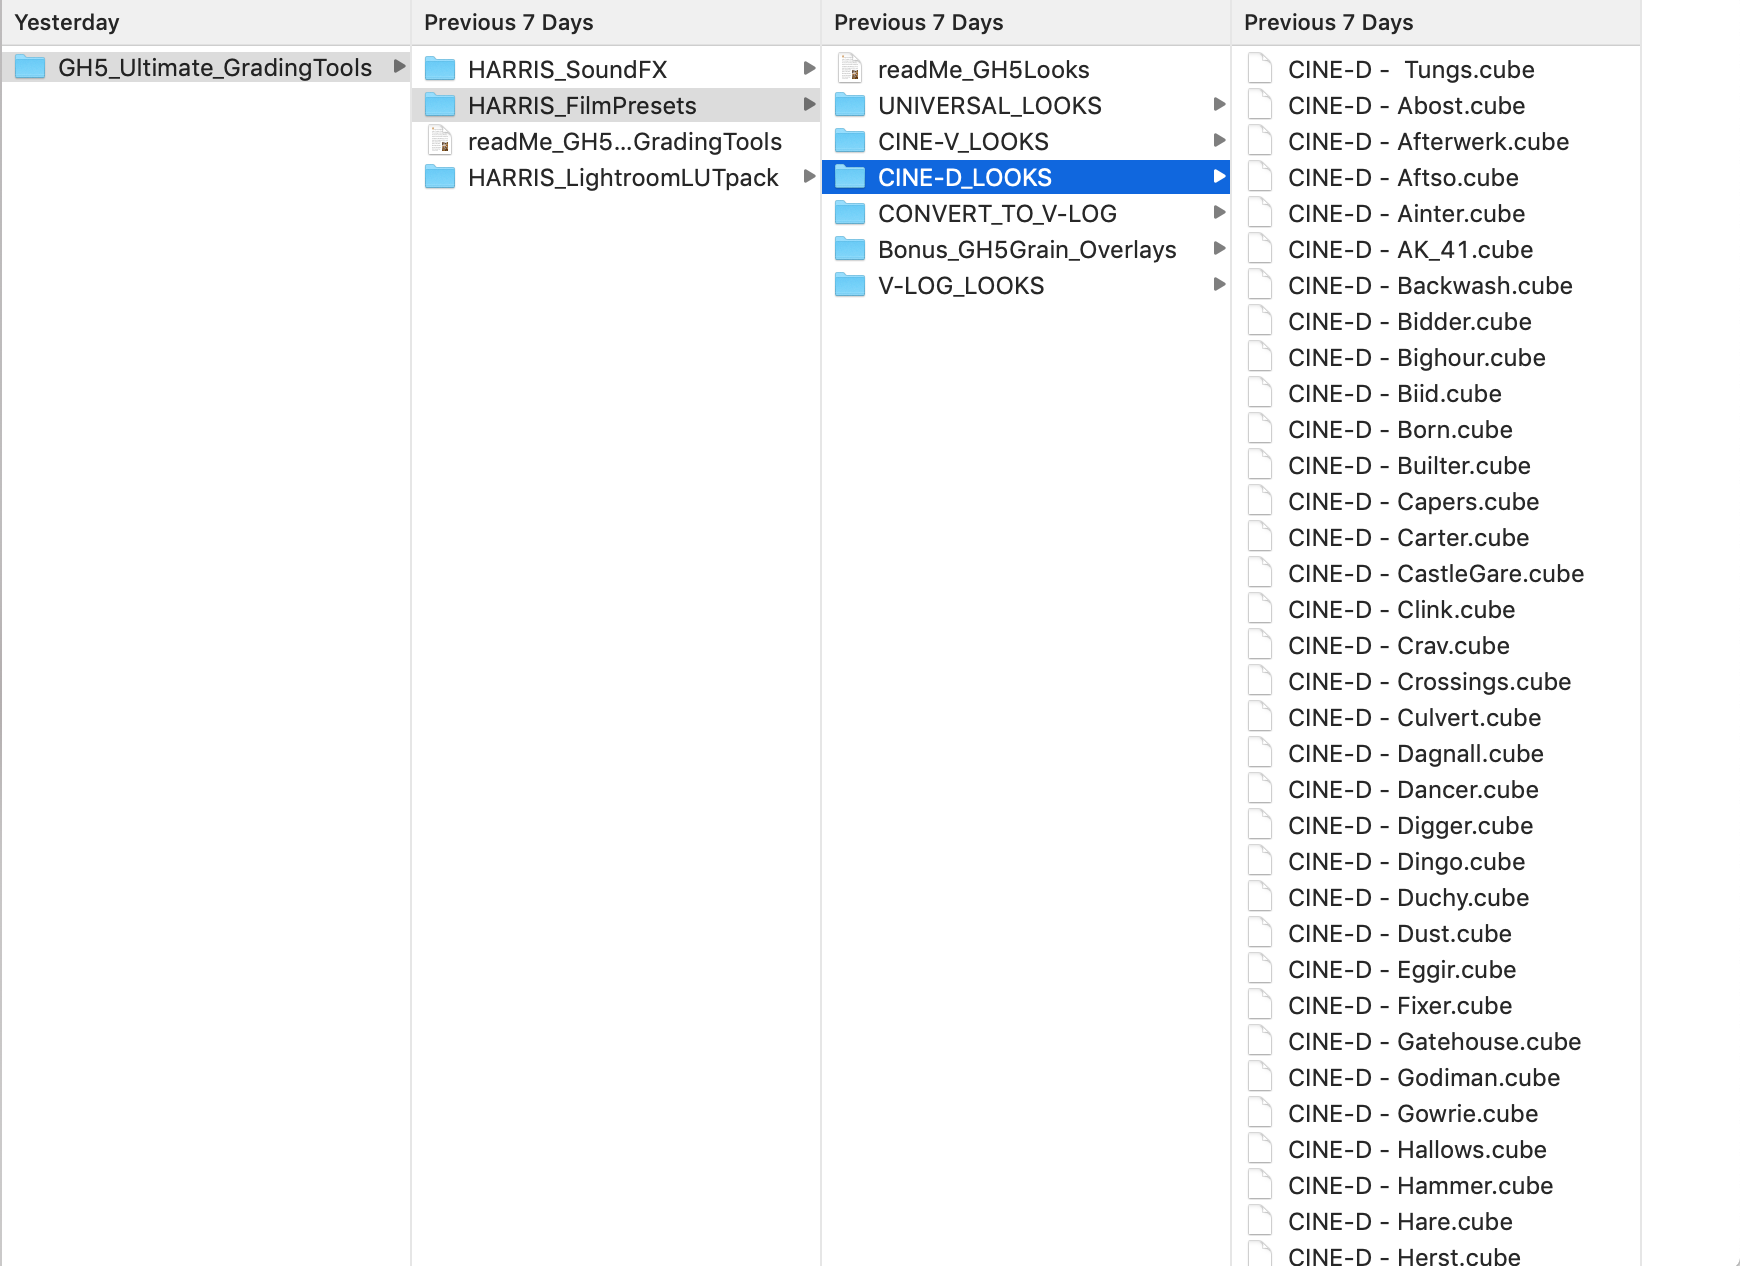Select the file name CINE-D - Herst.cube
This screenshot has width=1740, height=1266.
1404,1256
